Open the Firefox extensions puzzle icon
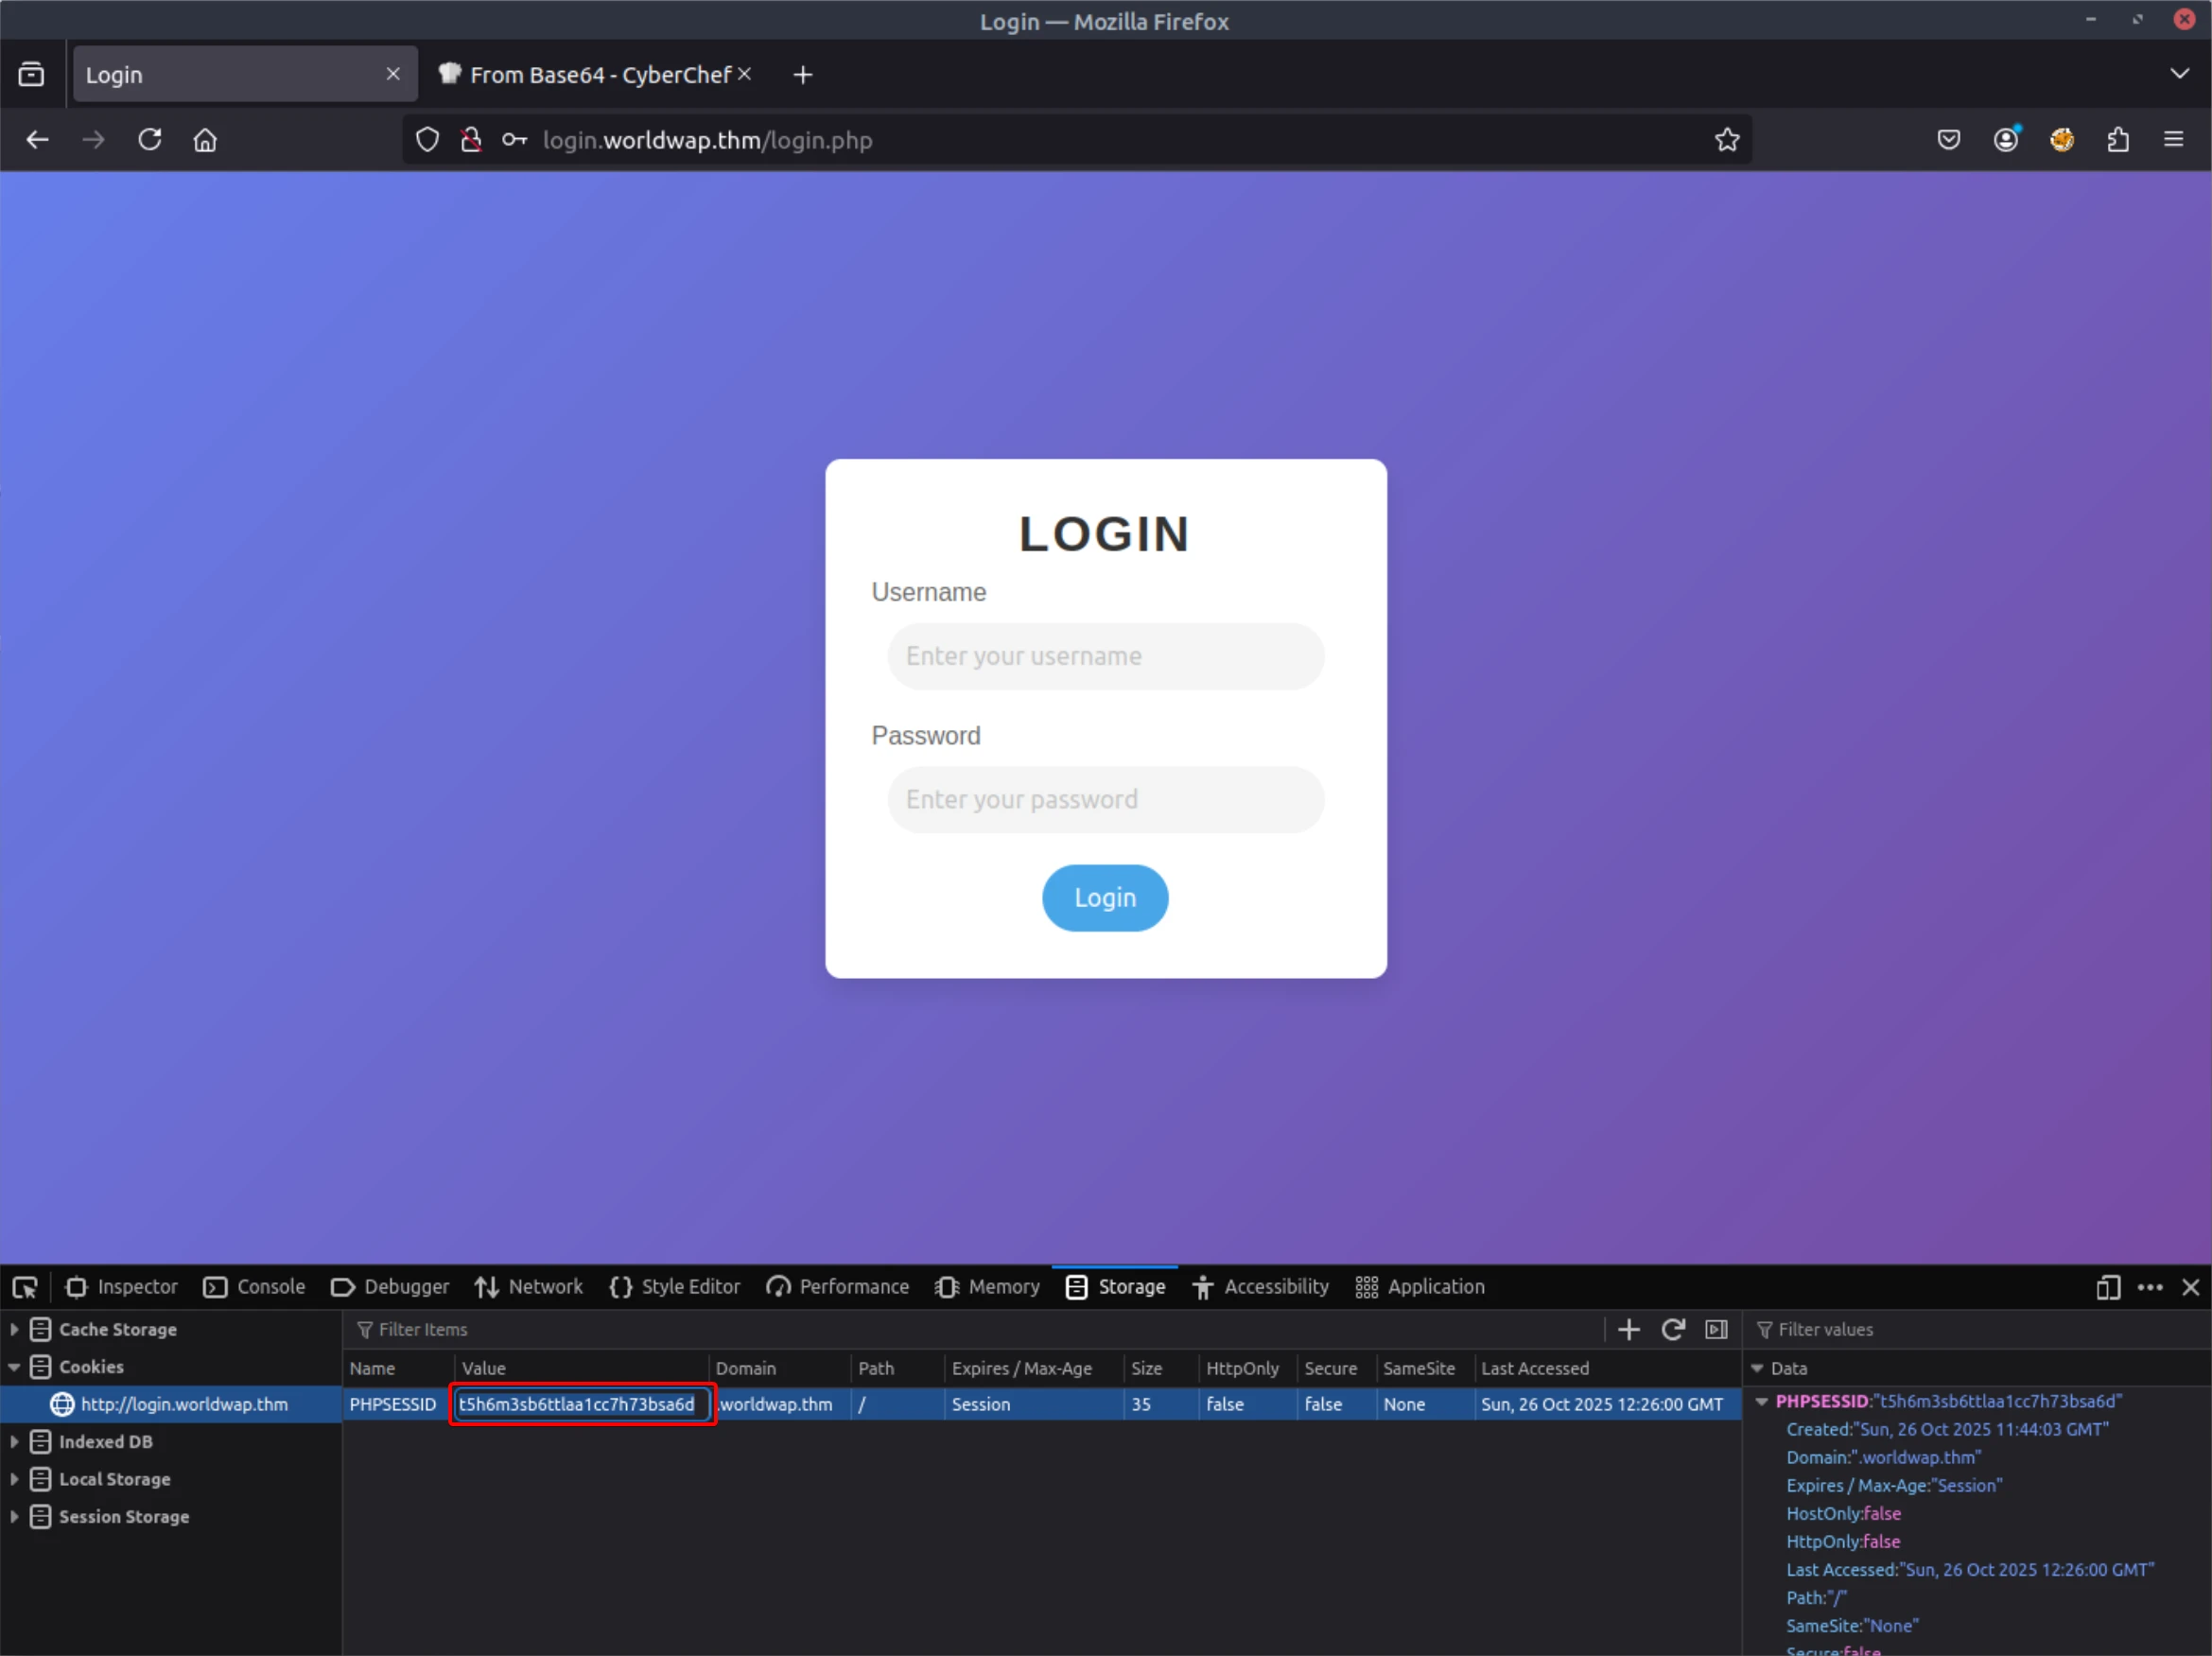 [2117, 140]
